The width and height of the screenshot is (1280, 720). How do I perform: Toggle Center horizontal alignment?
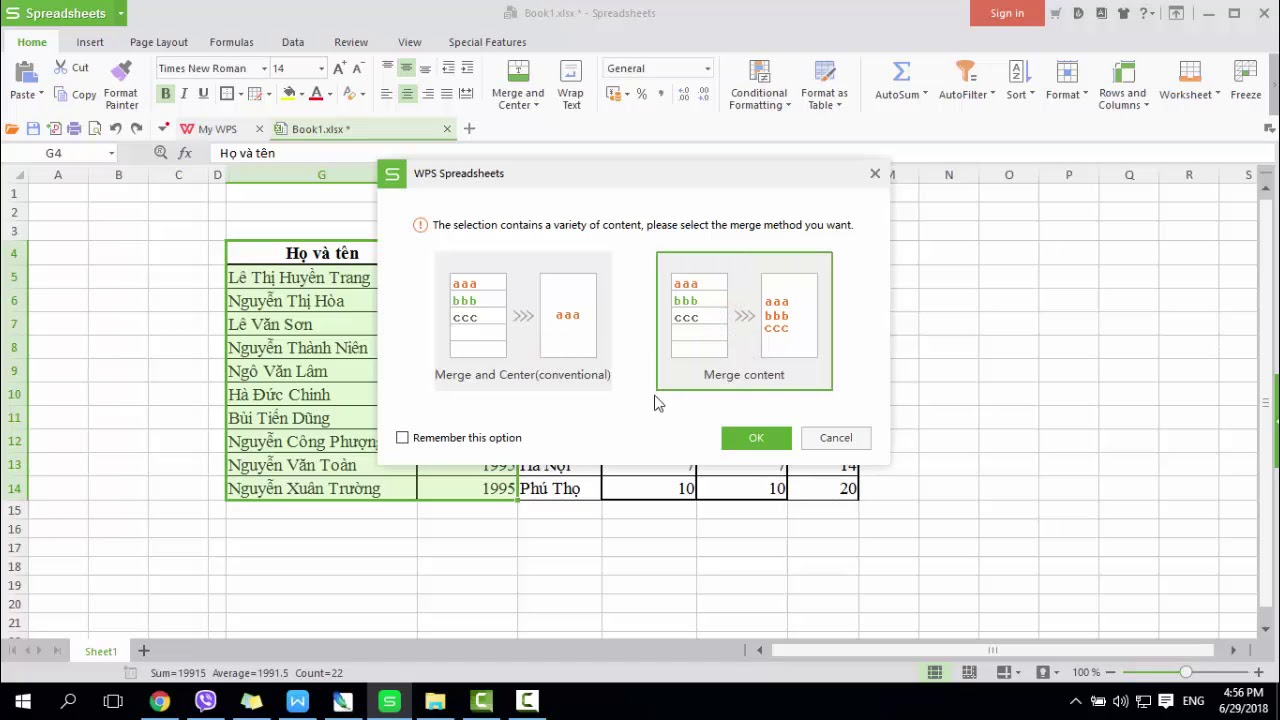407,94
